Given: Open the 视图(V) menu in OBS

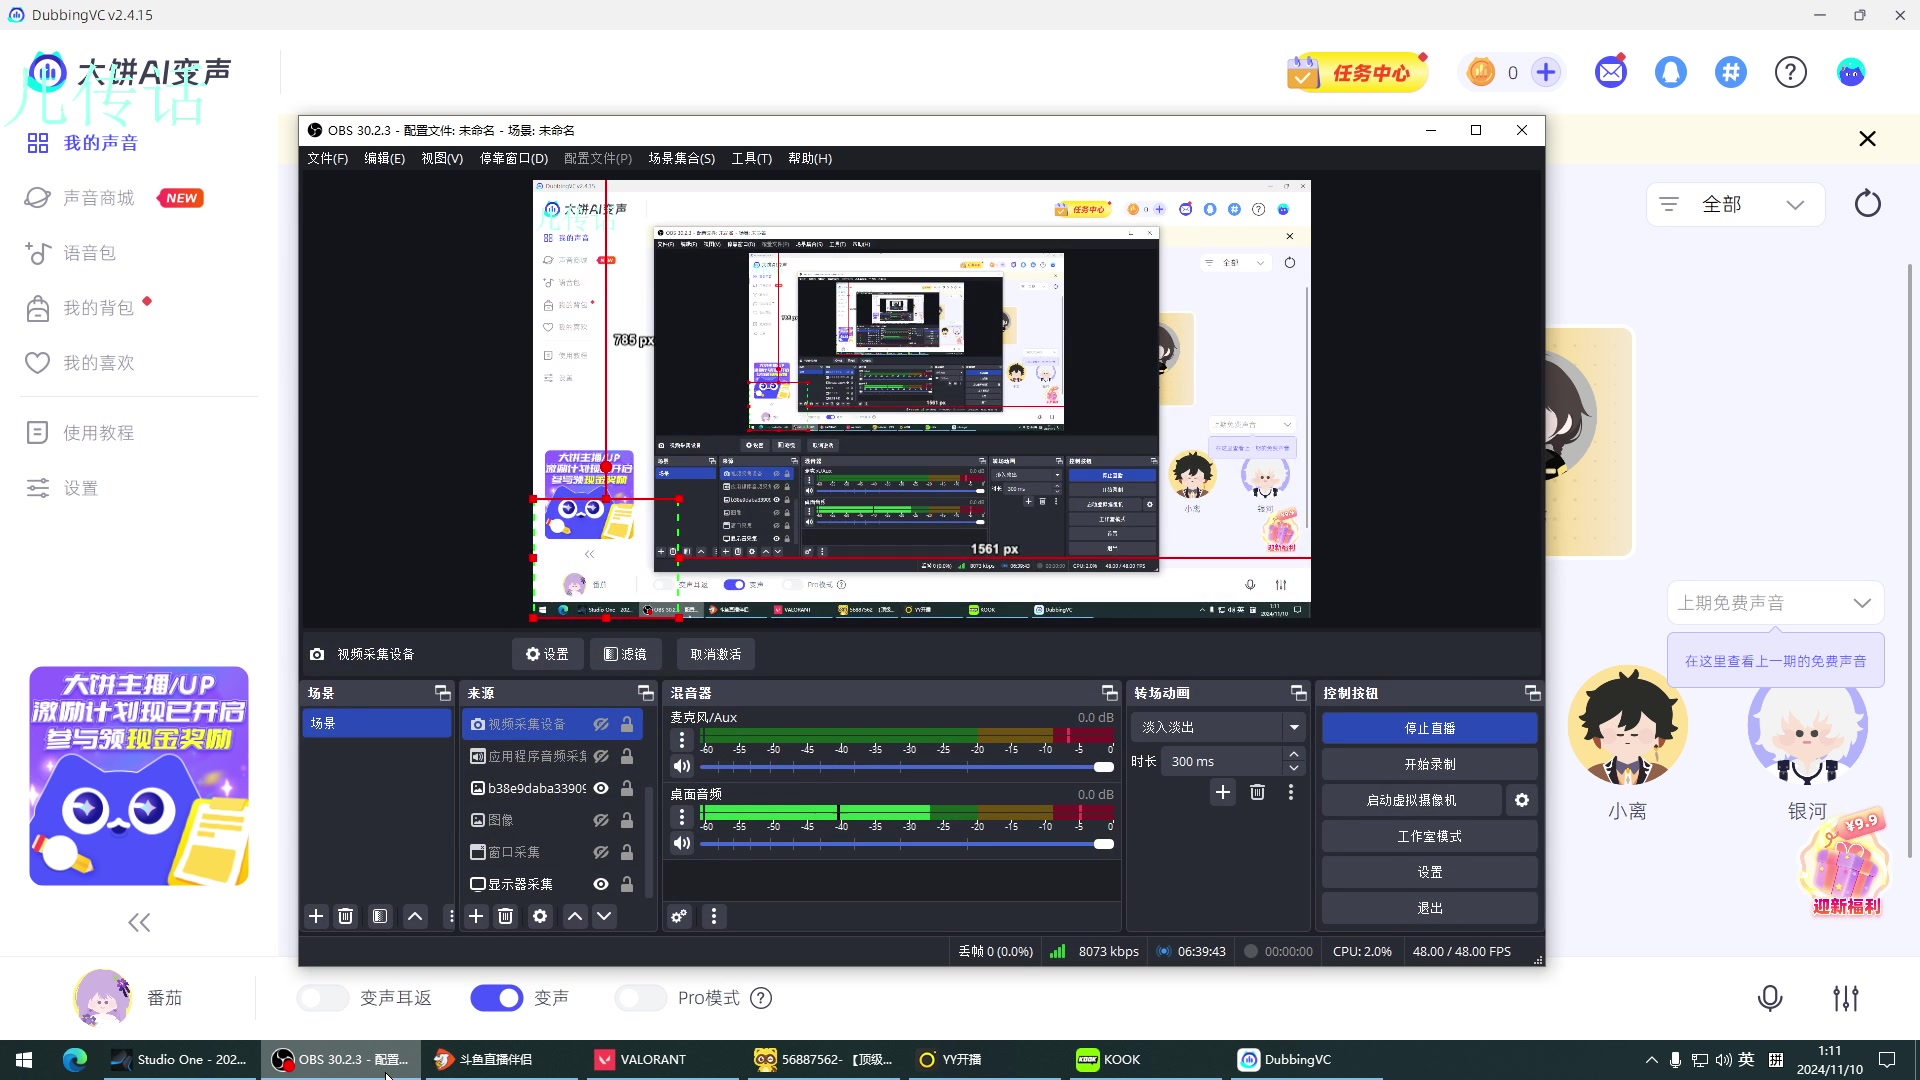Looking at the screenshot, I should (442, 158).
